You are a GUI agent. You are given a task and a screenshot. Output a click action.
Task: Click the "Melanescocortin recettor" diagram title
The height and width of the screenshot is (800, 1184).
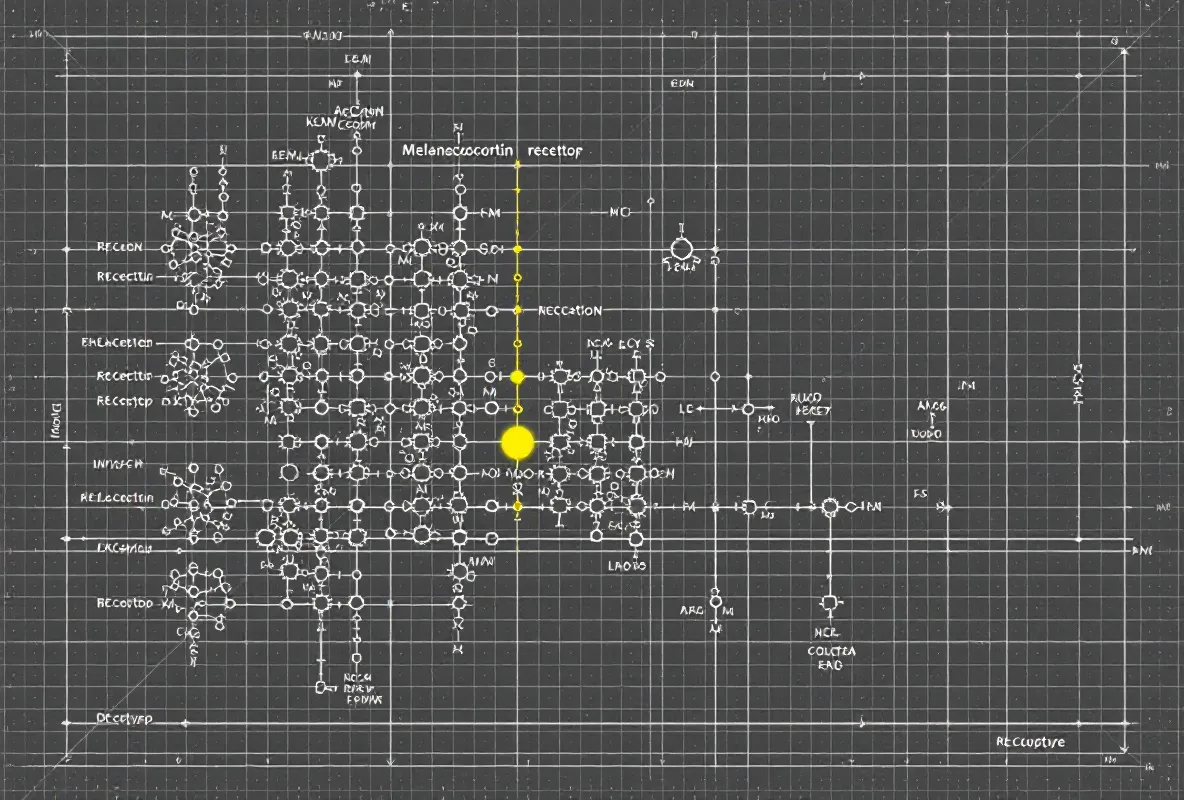tap(492, 150)
